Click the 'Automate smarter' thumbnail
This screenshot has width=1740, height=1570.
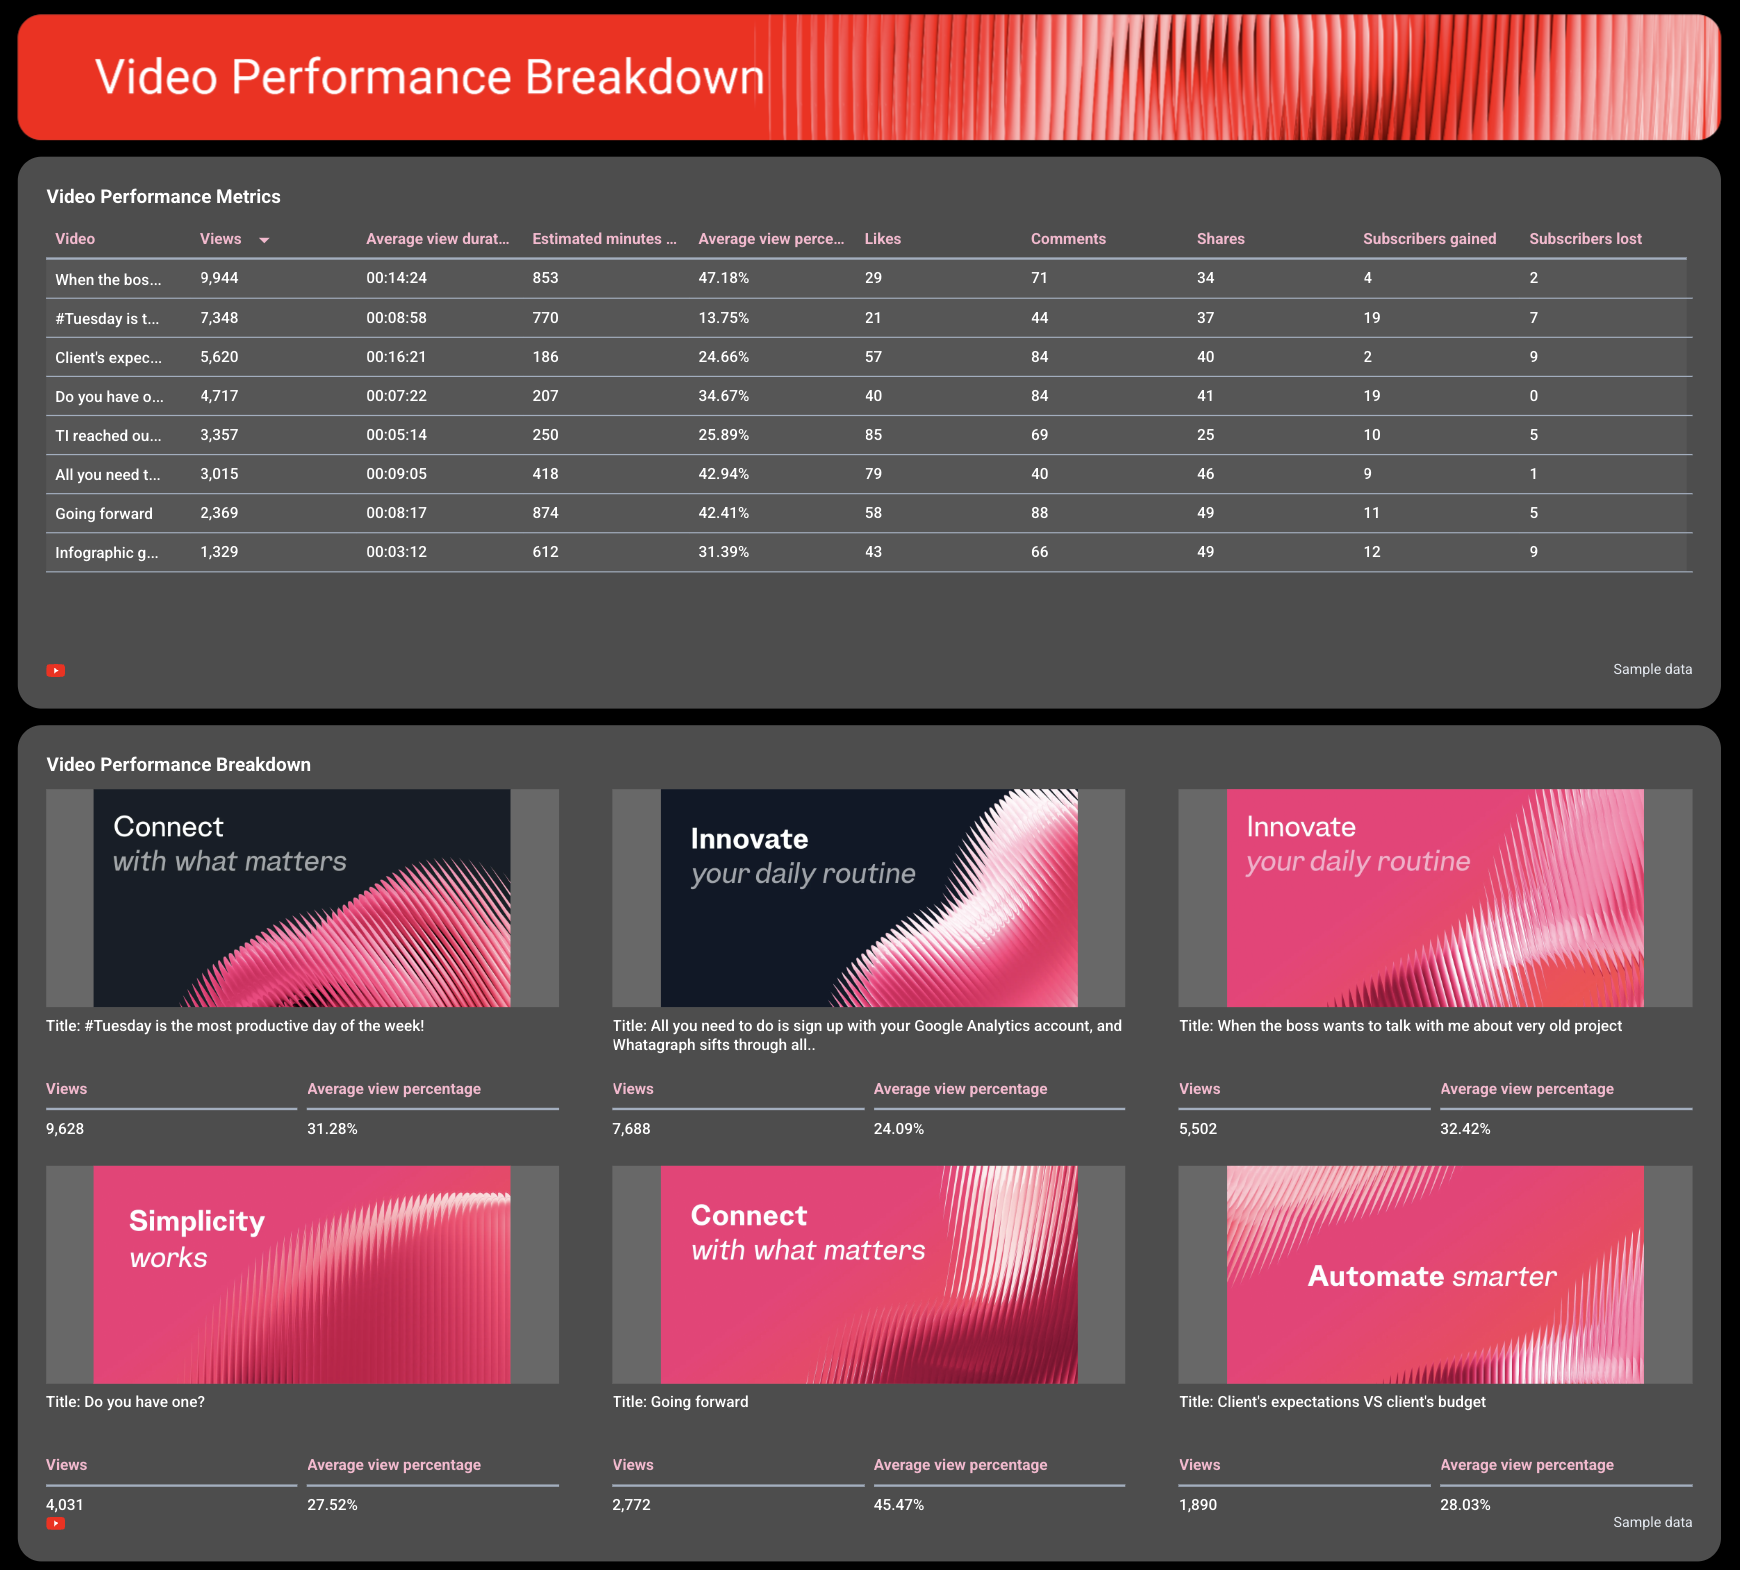point(1434,1274)
